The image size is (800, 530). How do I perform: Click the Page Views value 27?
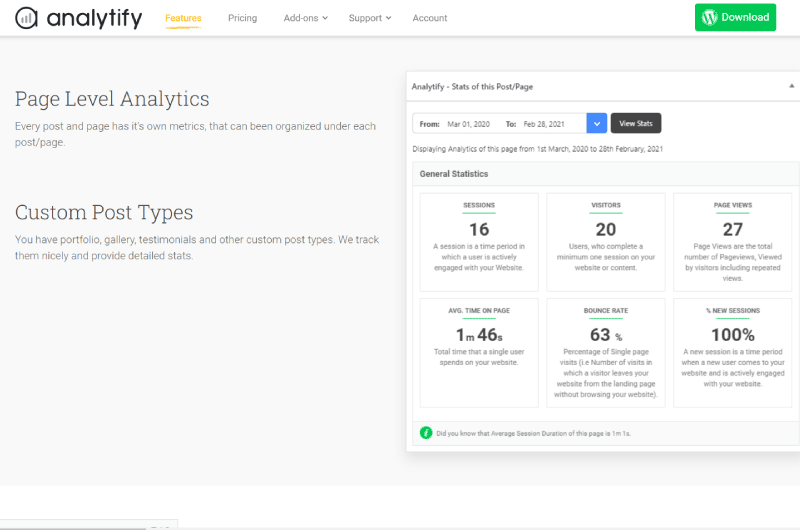click(733, 230)
